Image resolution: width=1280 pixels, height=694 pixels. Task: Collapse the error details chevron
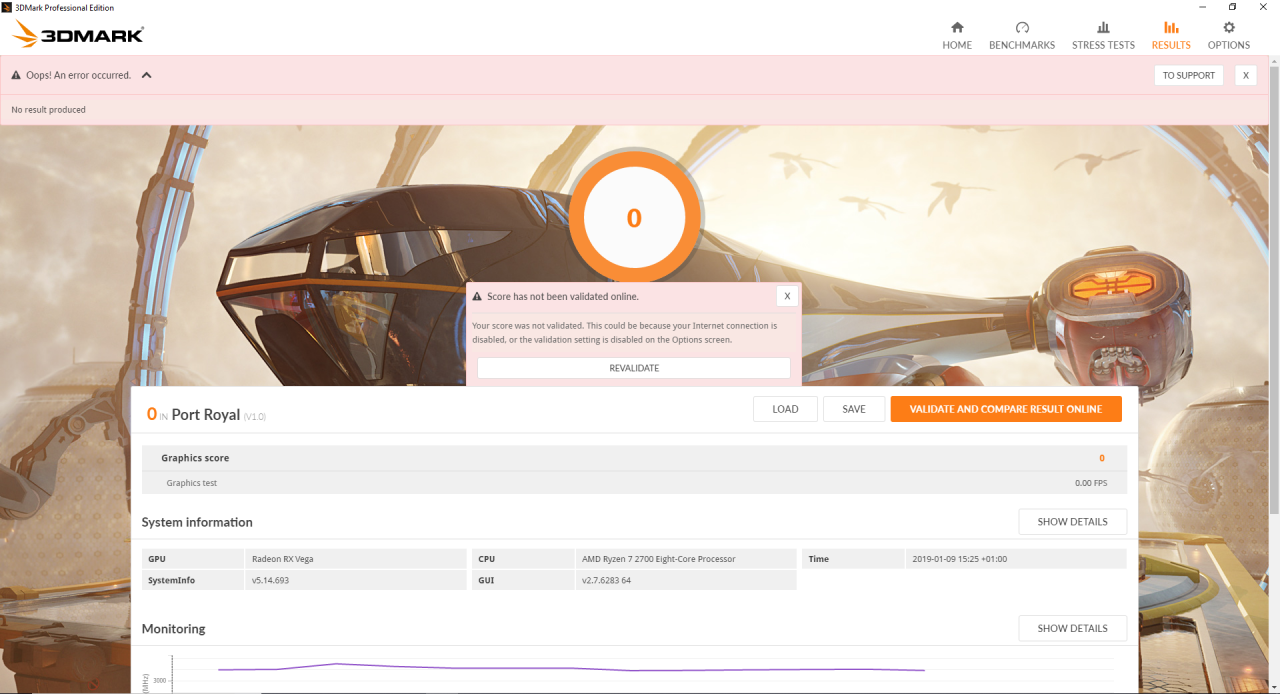pyautogui.click(x=146, y=75)
